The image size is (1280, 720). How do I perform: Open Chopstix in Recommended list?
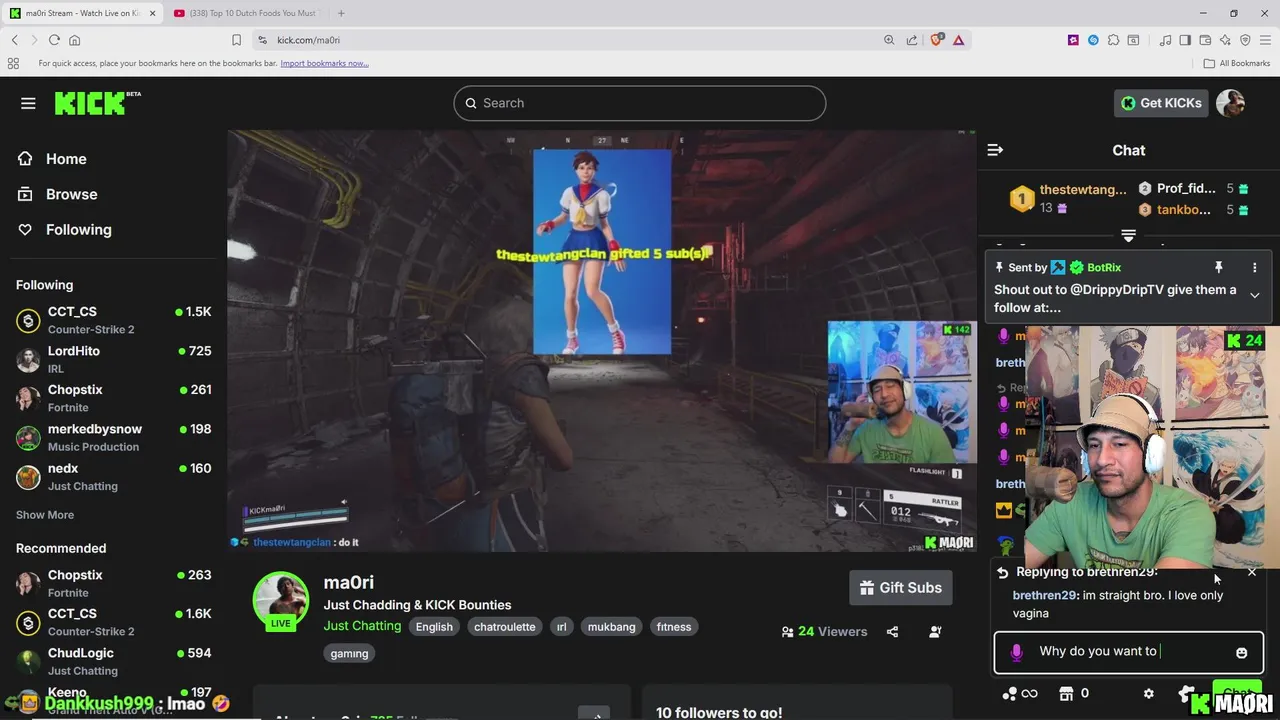pos(113,583)
